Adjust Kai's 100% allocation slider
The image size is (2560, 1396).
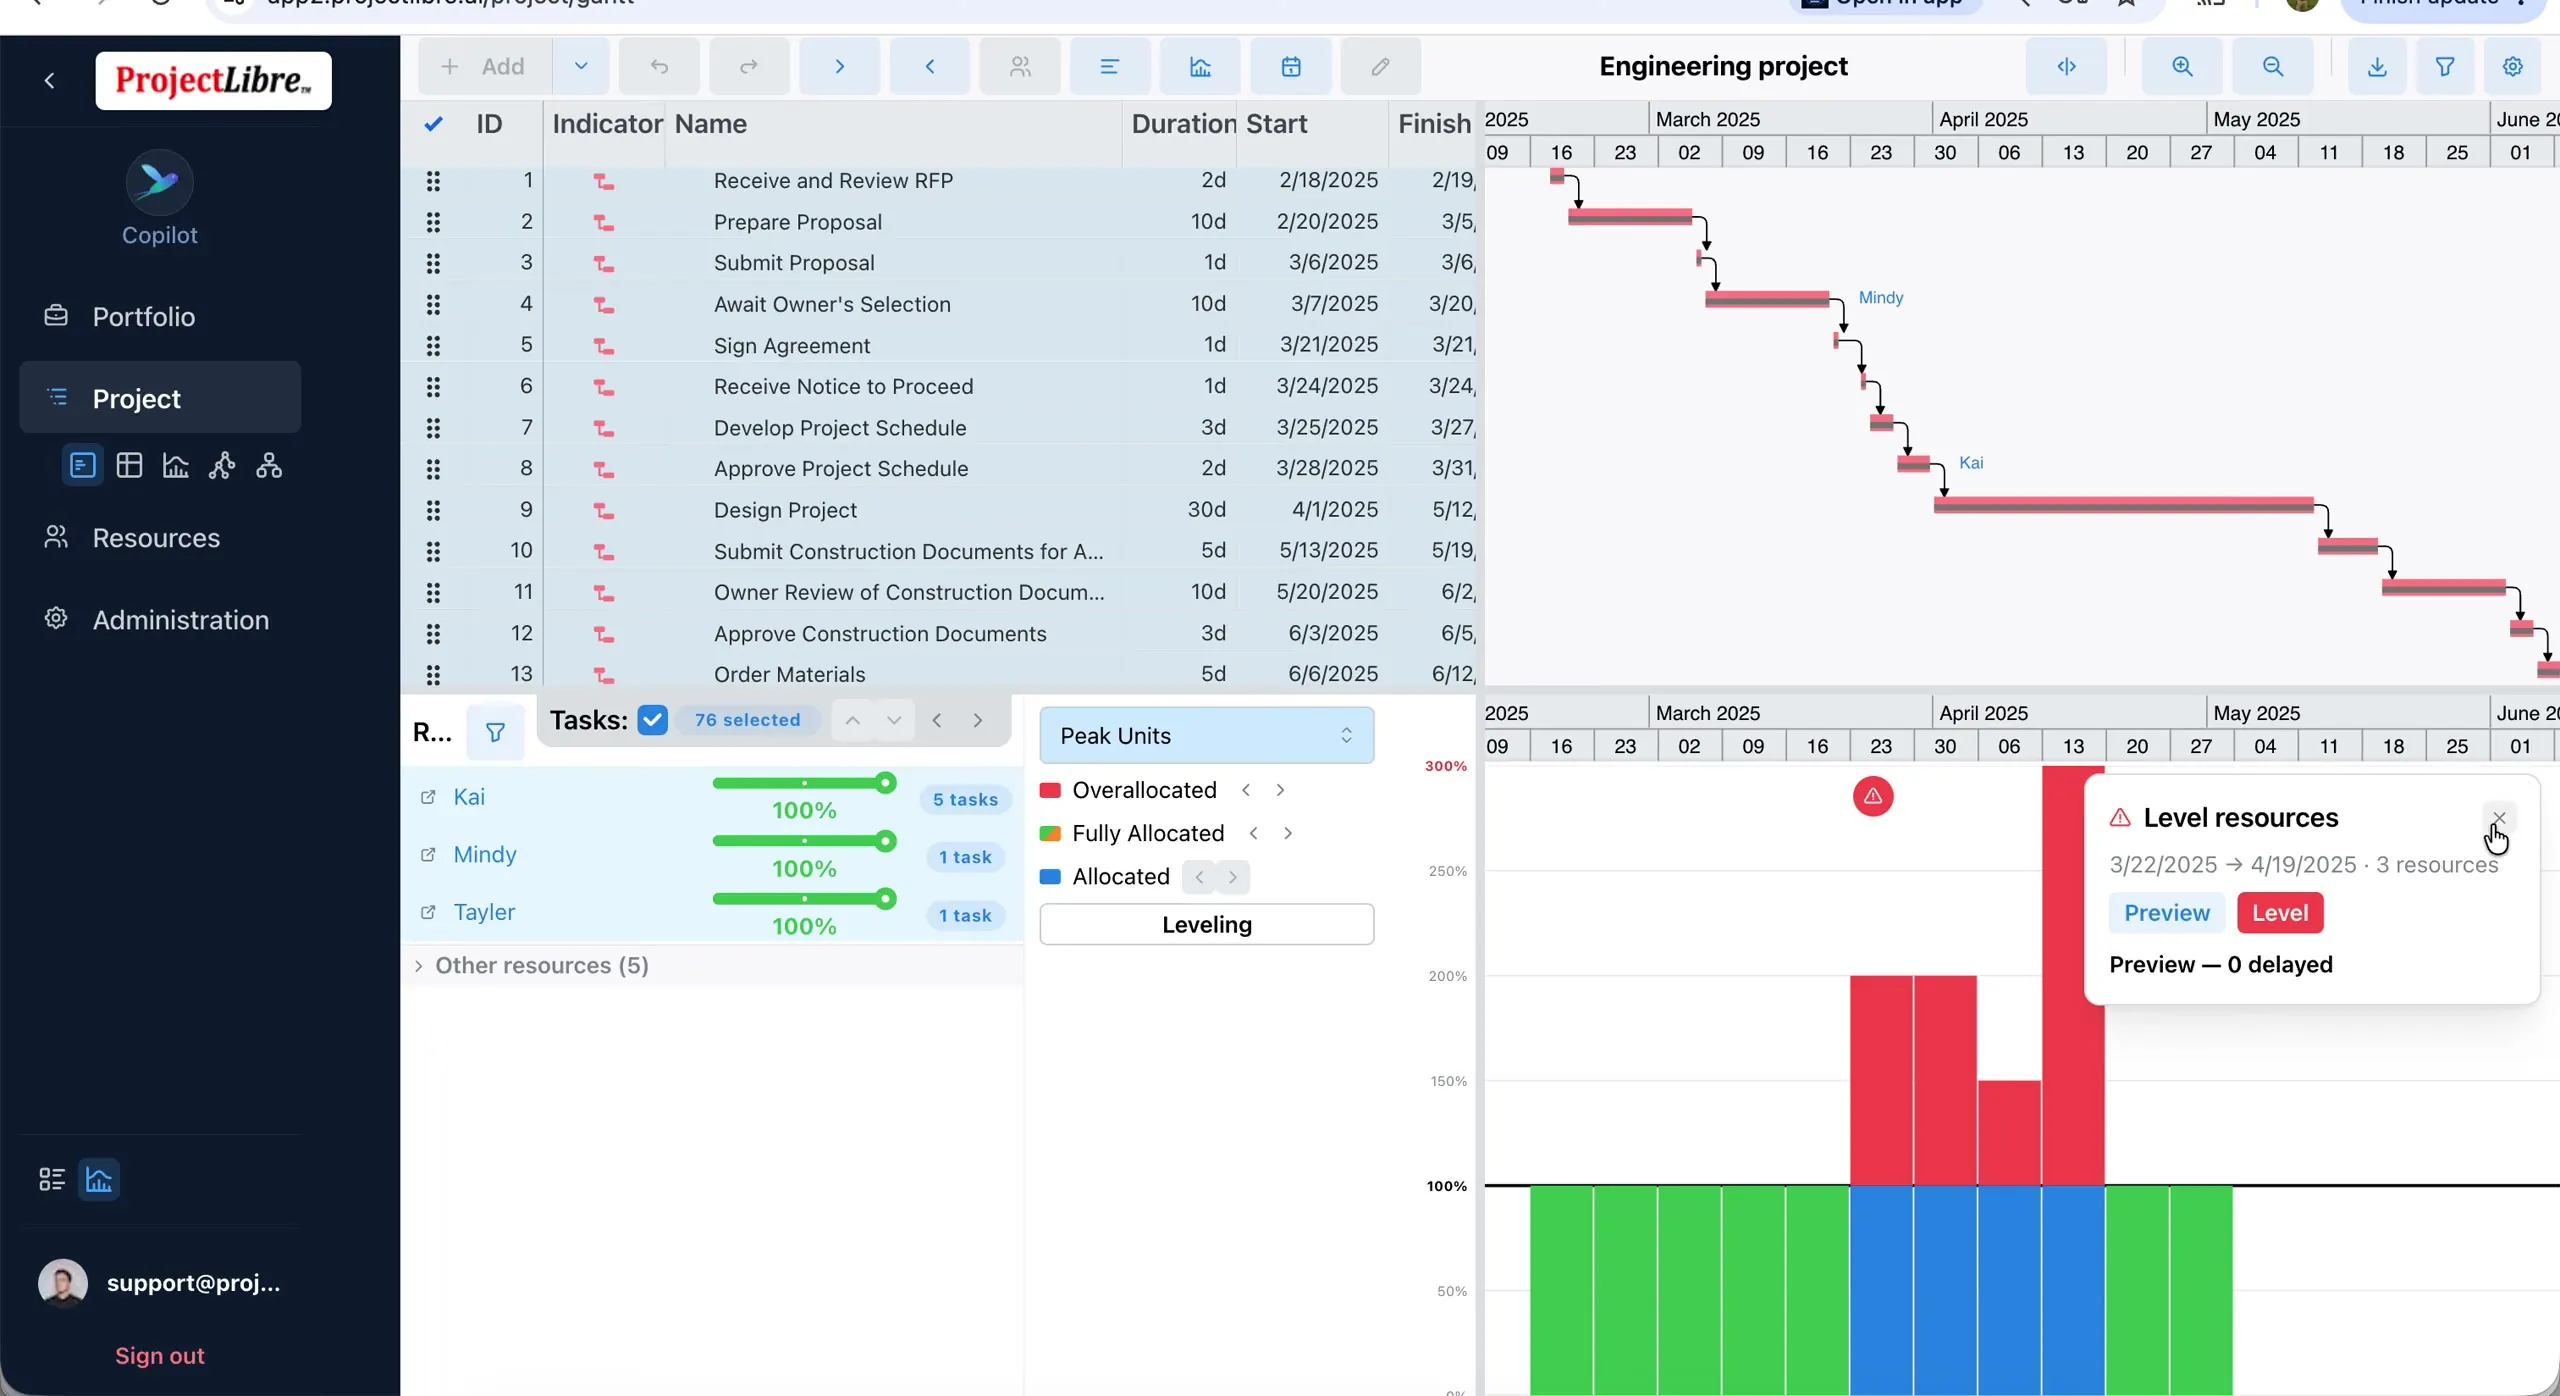tap(804, 783)
